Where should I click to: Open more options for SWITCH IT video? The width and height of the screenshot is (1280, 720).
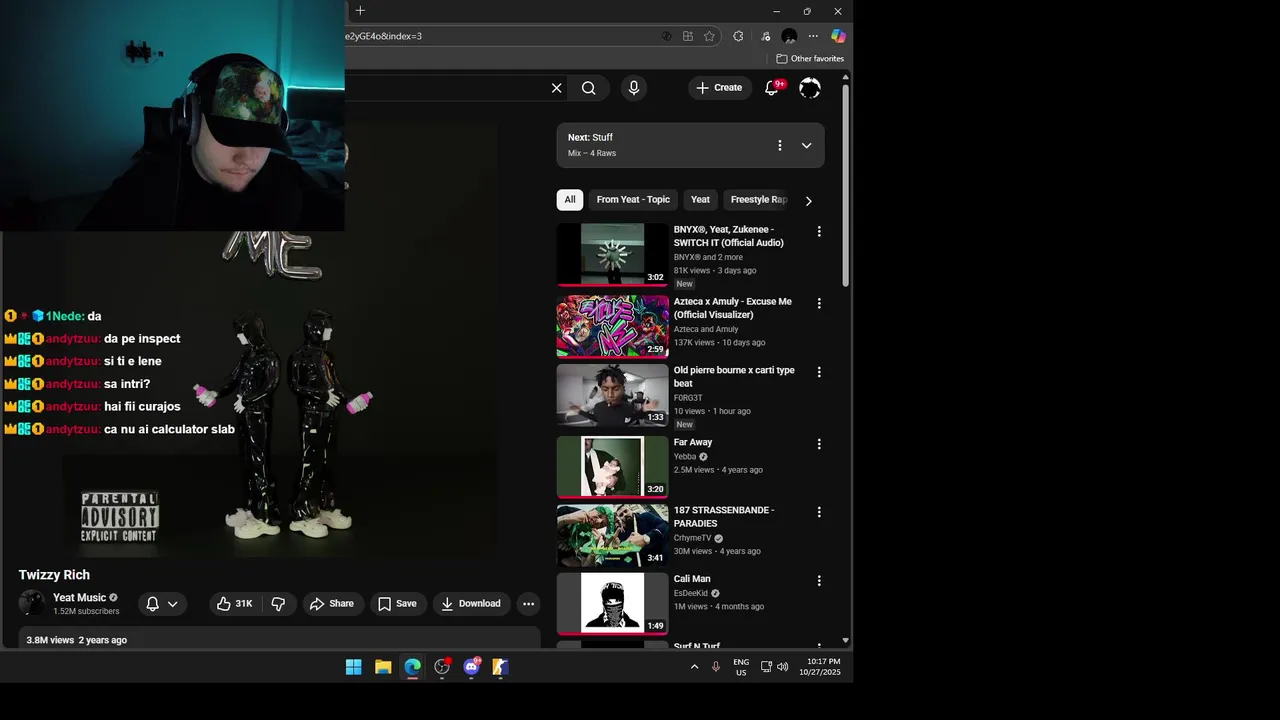[x=819, y=232]
